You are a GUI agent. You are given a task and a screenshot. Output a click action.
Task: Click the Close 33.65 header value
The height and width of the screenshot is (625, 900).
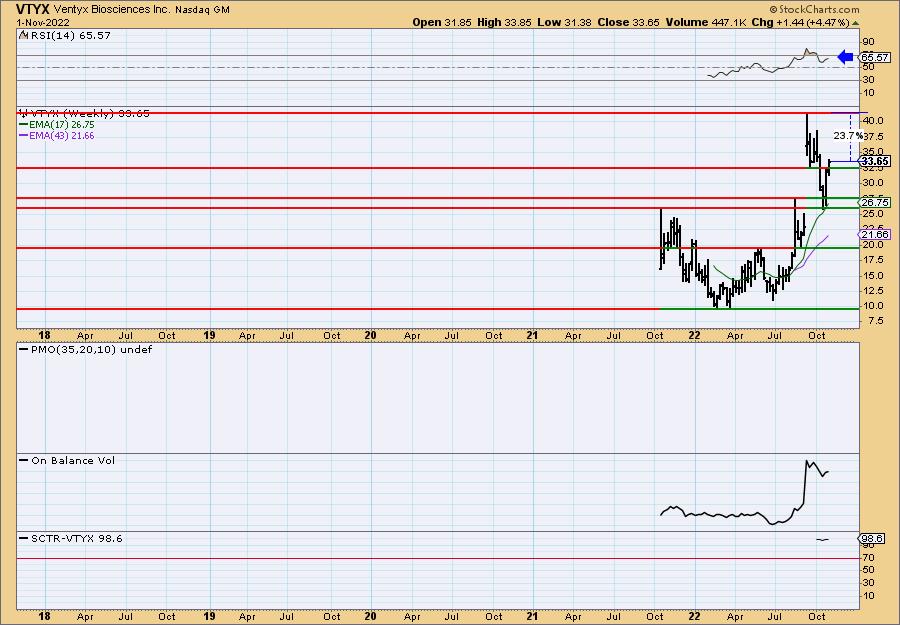pos(629,22)
